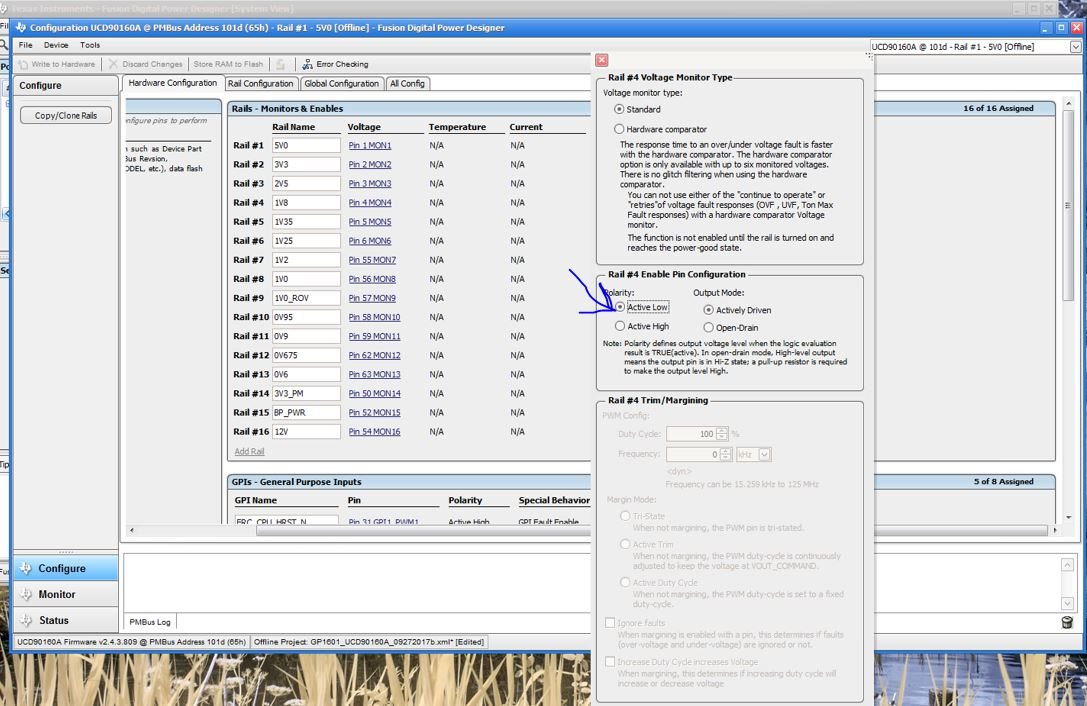Click the scroll down arrow of the log pane
Image resolution: width=1087 pixels, height=706 pixels.
[1068, 603]
